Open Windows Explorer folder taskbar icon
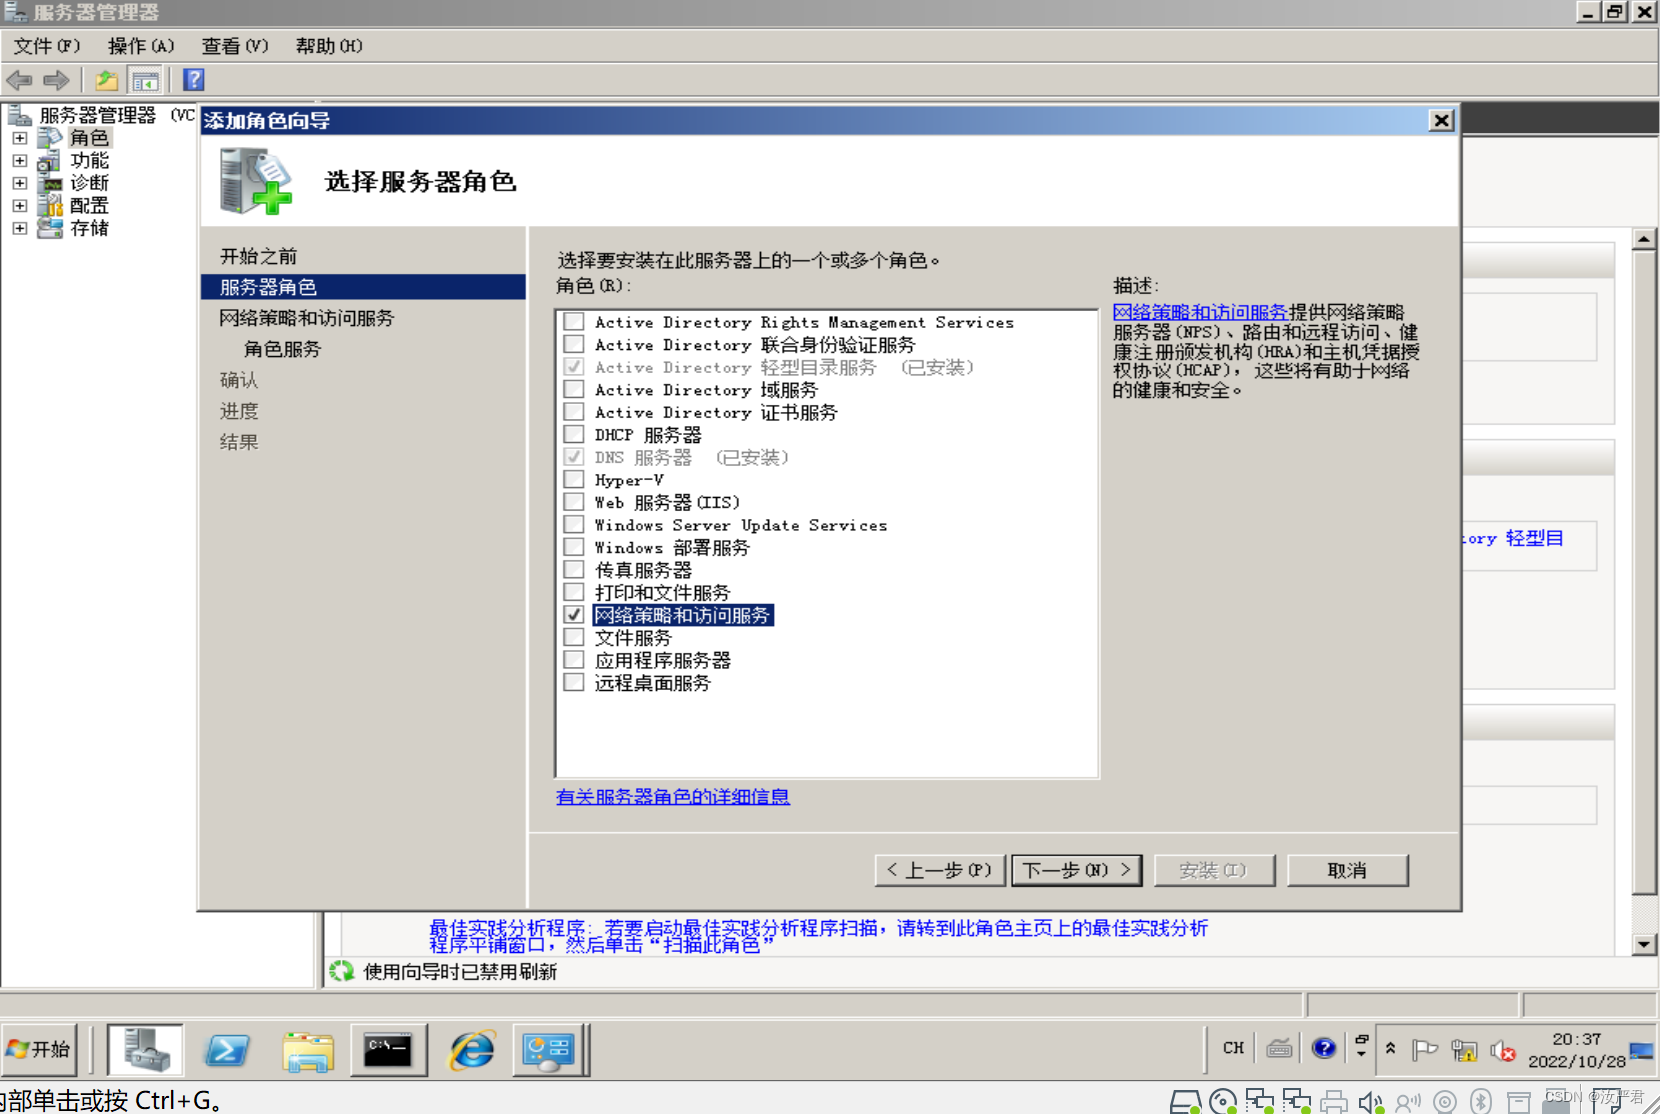The width and height of the screenshot is (1660, 1114). 307,1050
